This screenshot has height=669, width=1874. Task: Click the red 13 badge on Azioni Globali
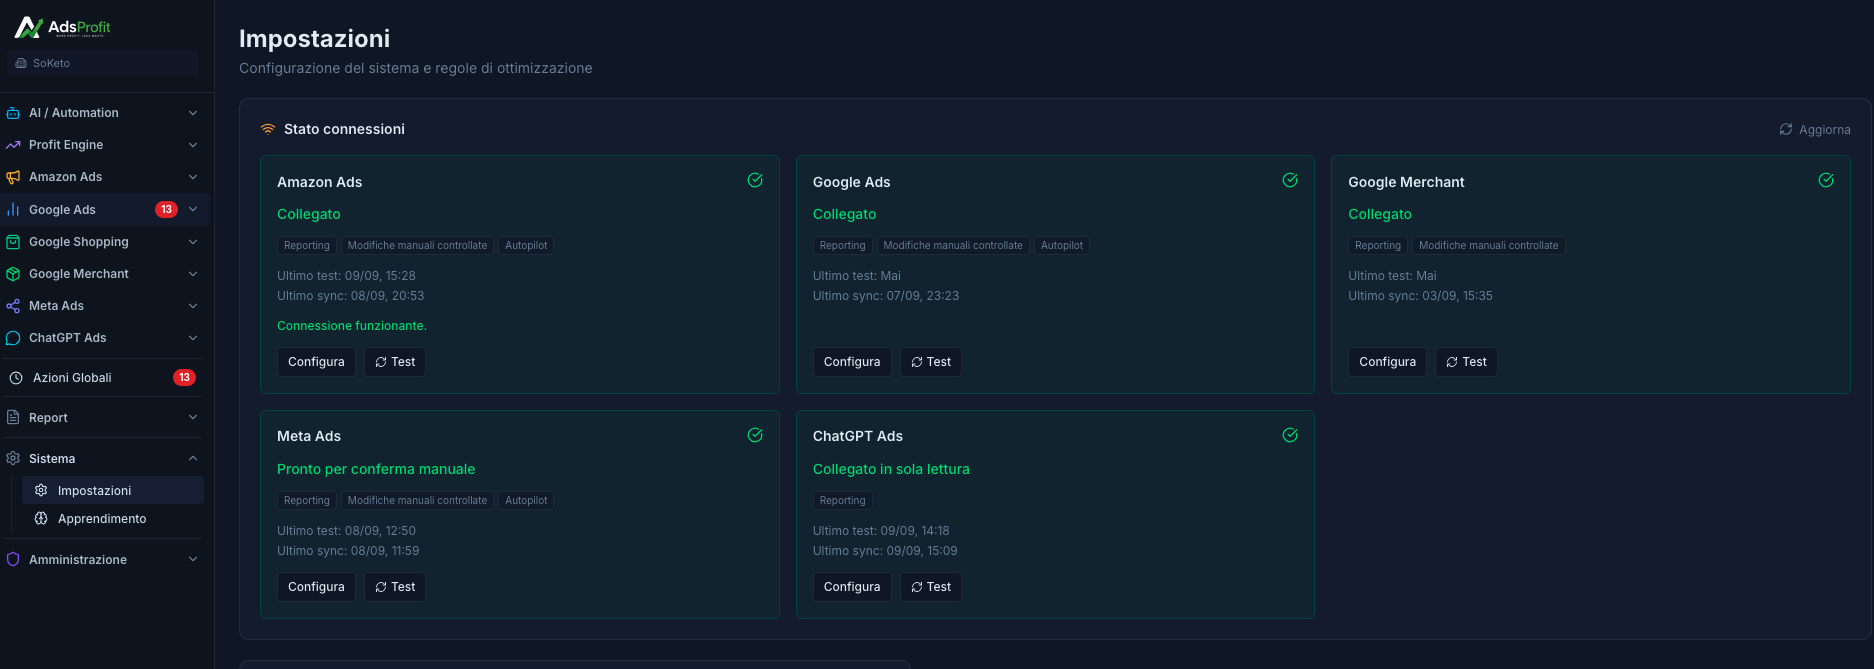tap(184, 378)
